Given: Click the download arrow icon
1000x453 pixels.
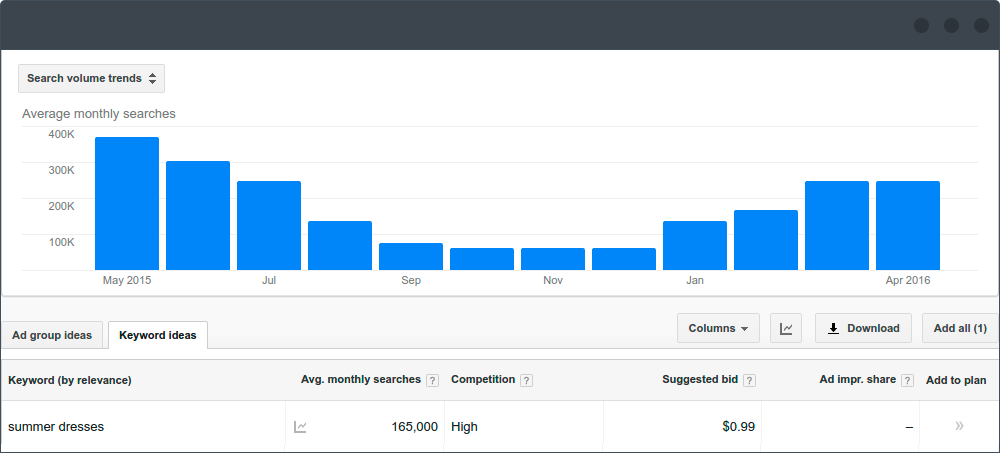Looking at the screenshot, I should pos(833,329).
